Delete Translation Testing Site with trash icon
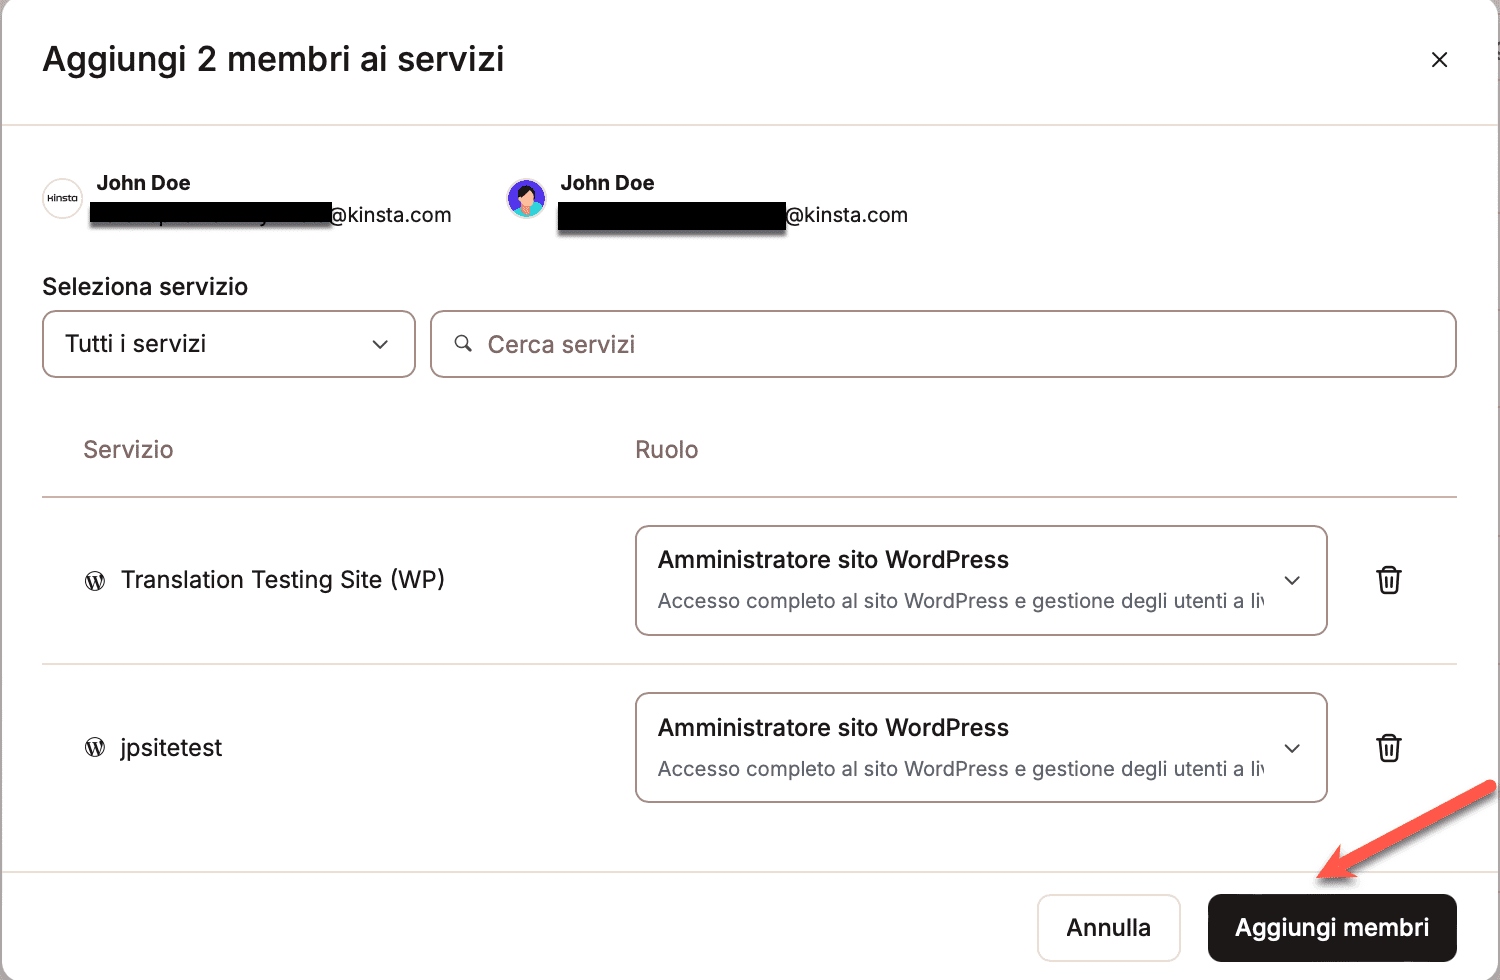The height and width of the screenshot is (980, 1500). [1388, 580]
